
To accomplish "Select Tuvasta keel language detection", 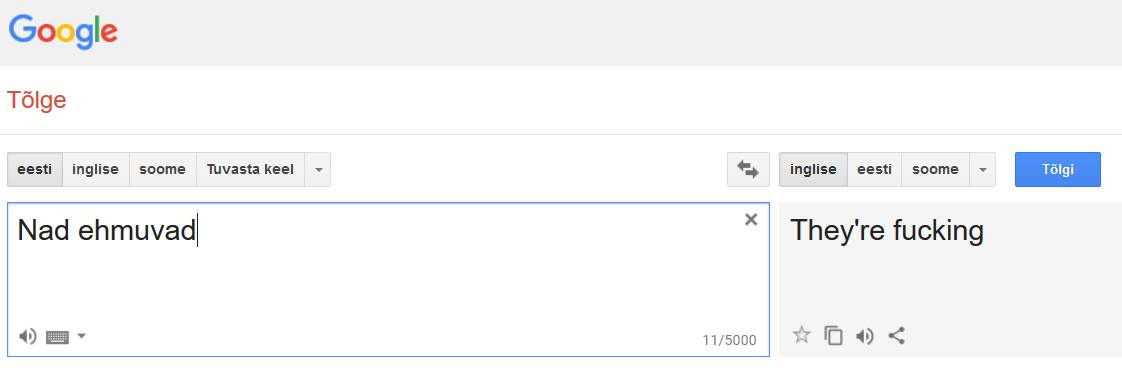I will click(250, 170).
